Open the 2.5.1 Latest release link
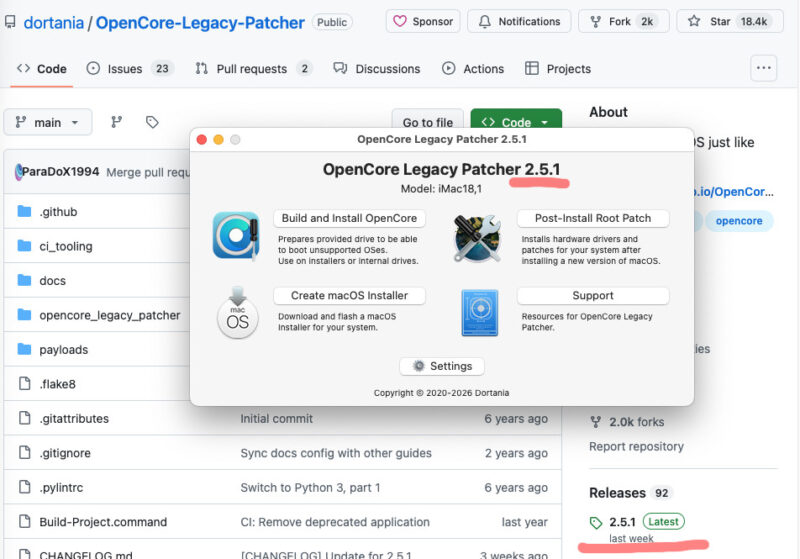Viewport: 800px width, 559px height. [646, 522]
